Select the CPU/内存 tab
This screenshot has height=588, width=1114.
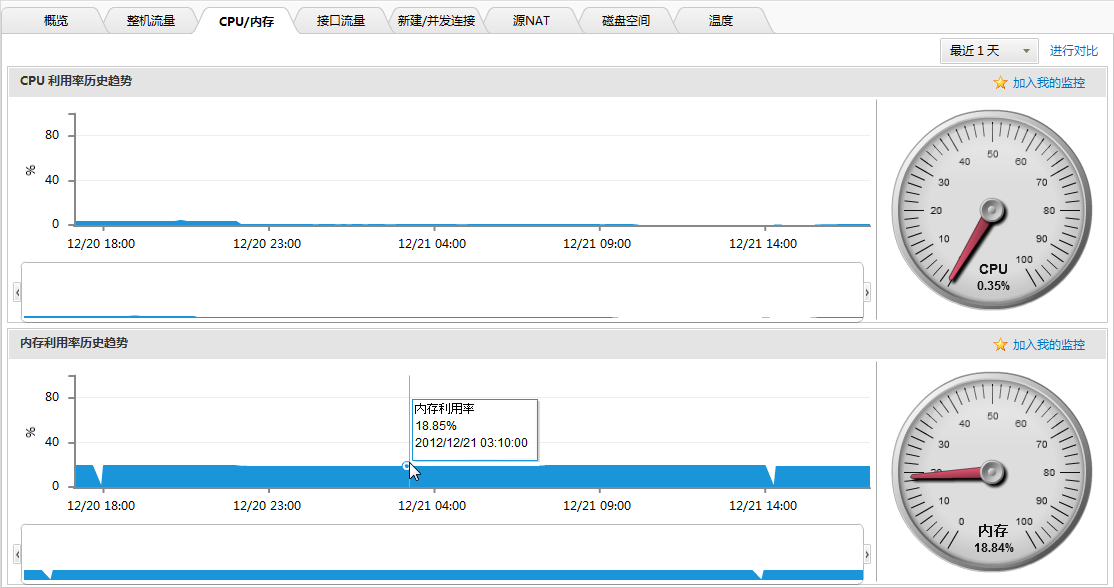(247, 21)
